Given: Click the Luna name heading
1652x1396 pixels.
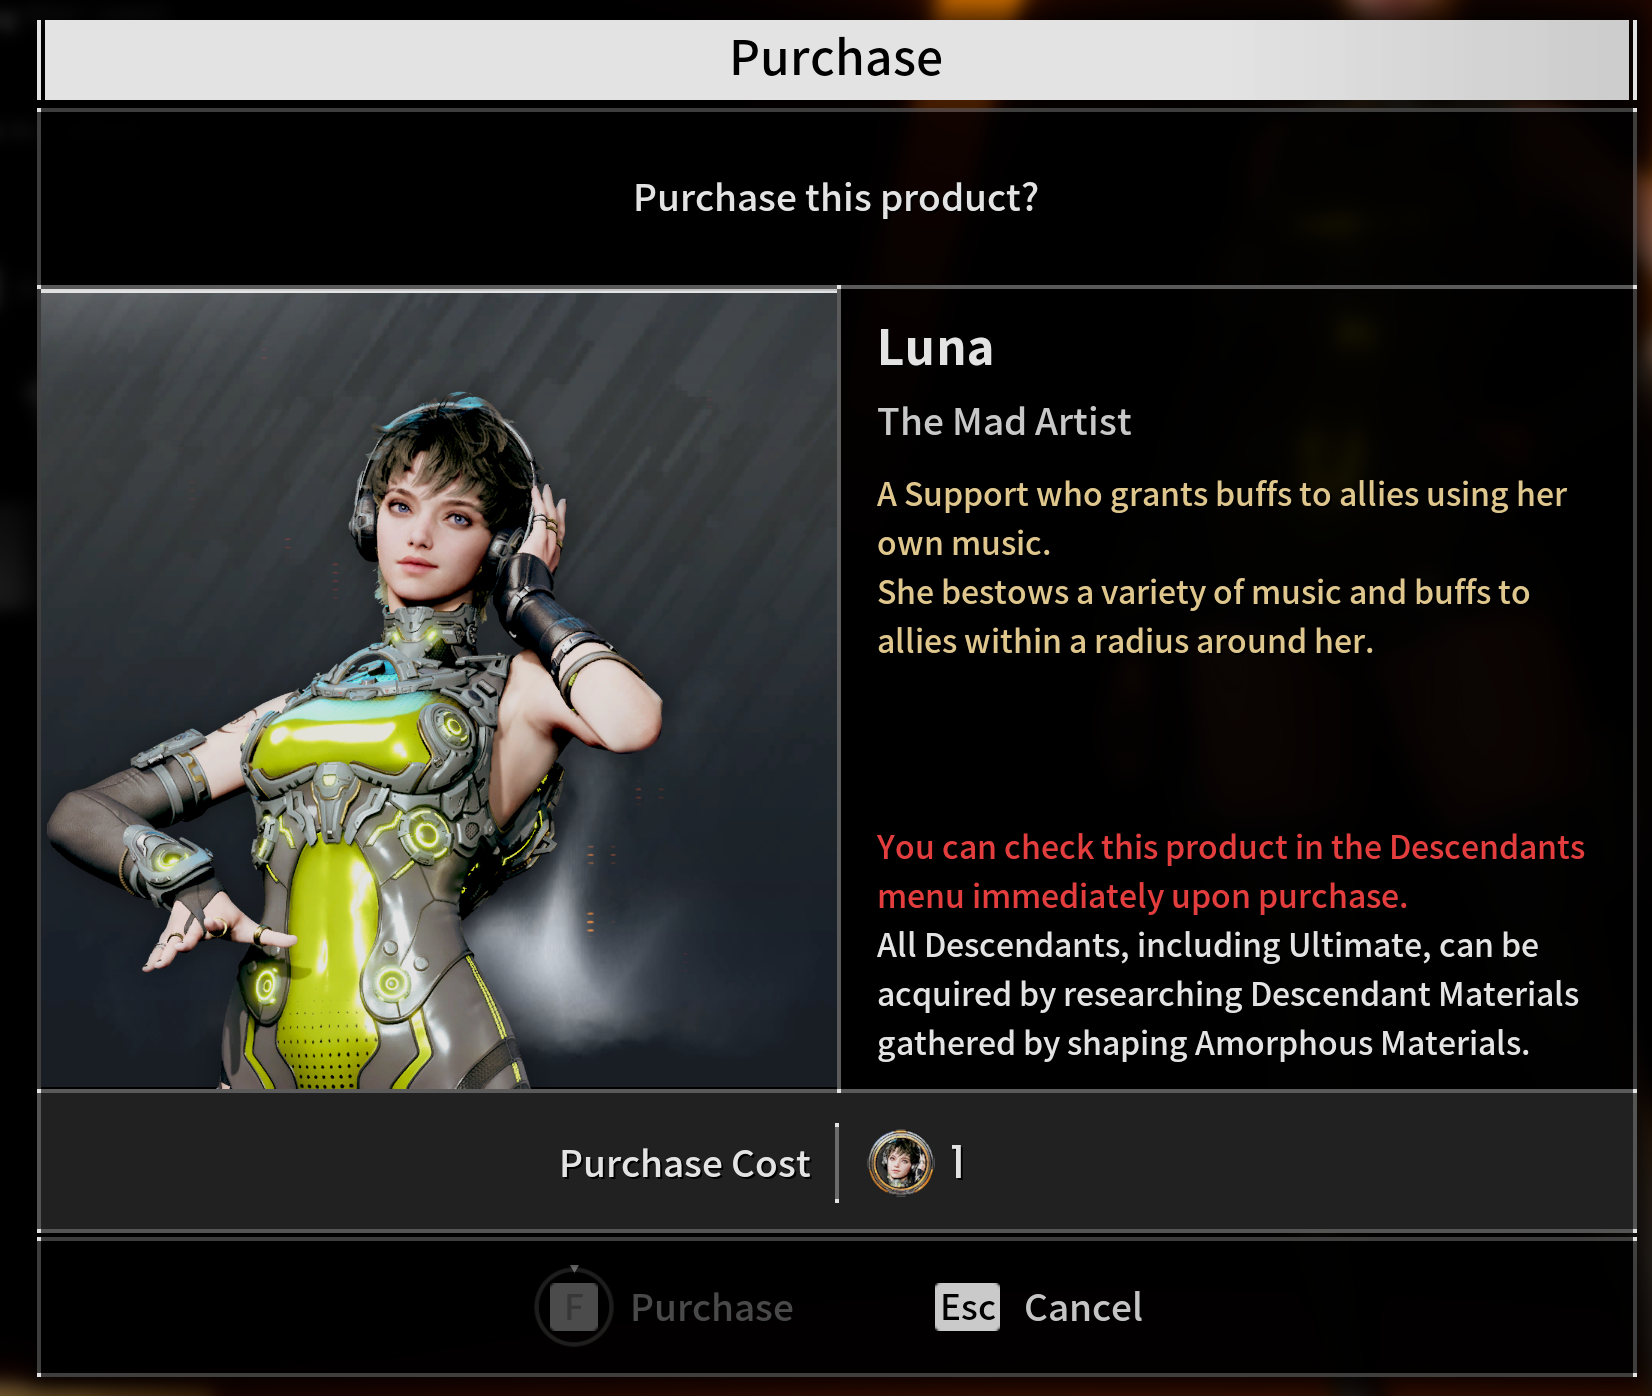Looking at the screenshot, I should tap(935, 348).
